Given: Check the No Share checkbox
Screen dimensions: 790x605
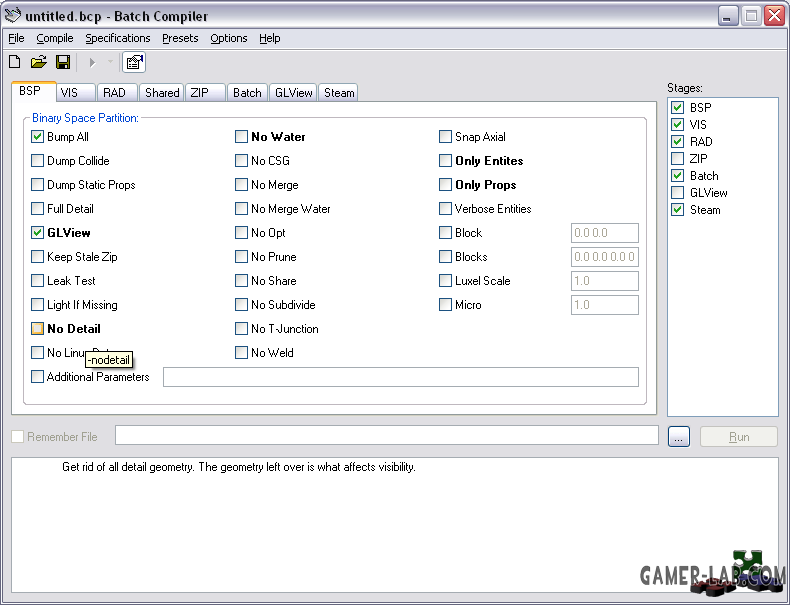Looking at the screenshot, I should pos(241,281).
